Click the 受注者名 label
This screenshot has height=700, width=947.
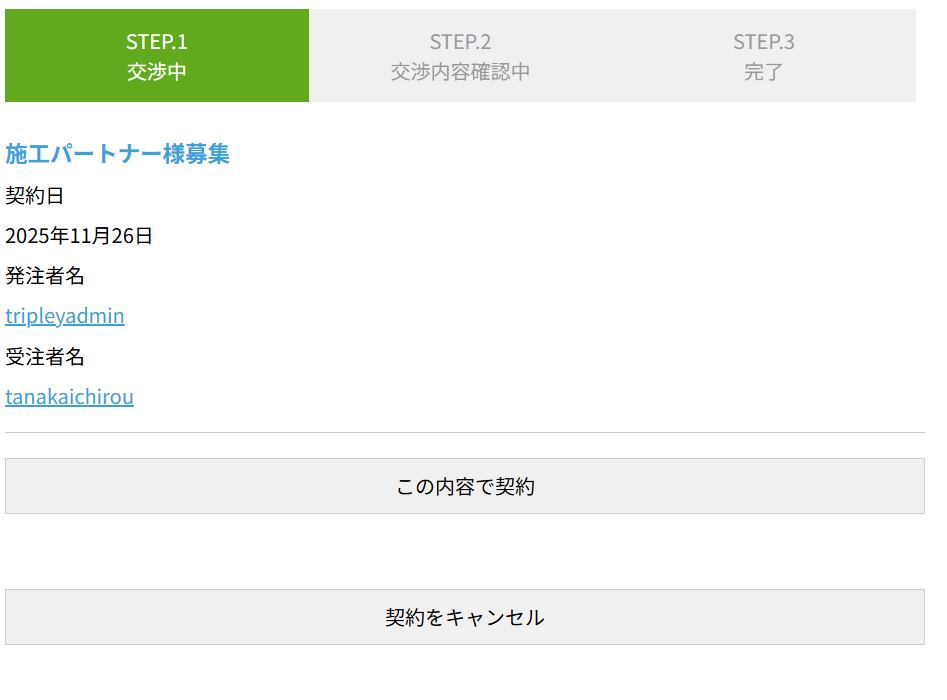click(x=45, y=357)
